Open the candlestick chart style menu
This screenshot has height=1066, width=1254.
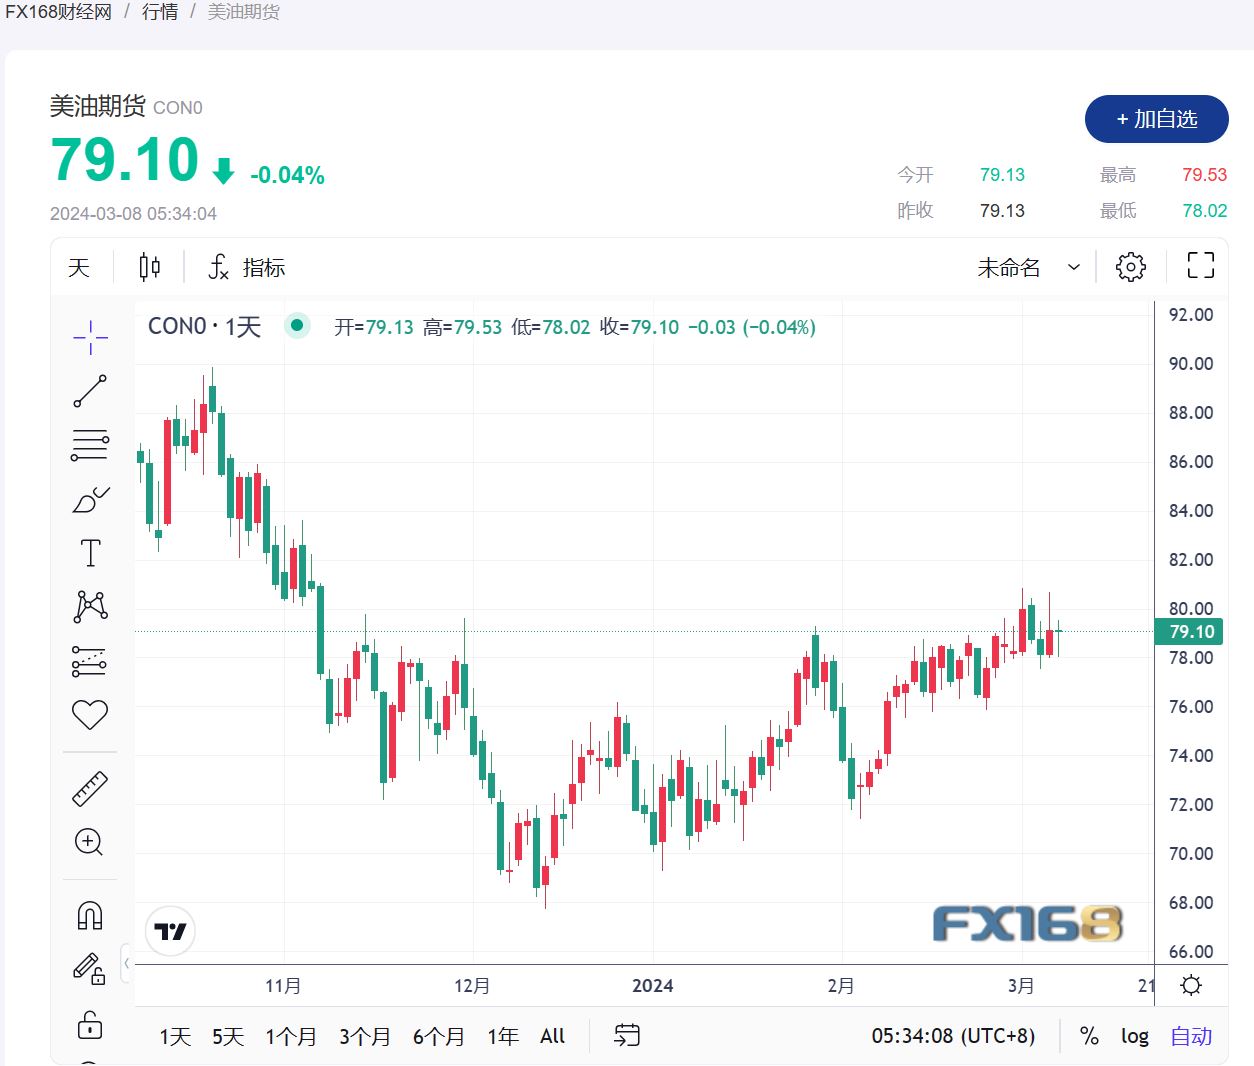150,267
